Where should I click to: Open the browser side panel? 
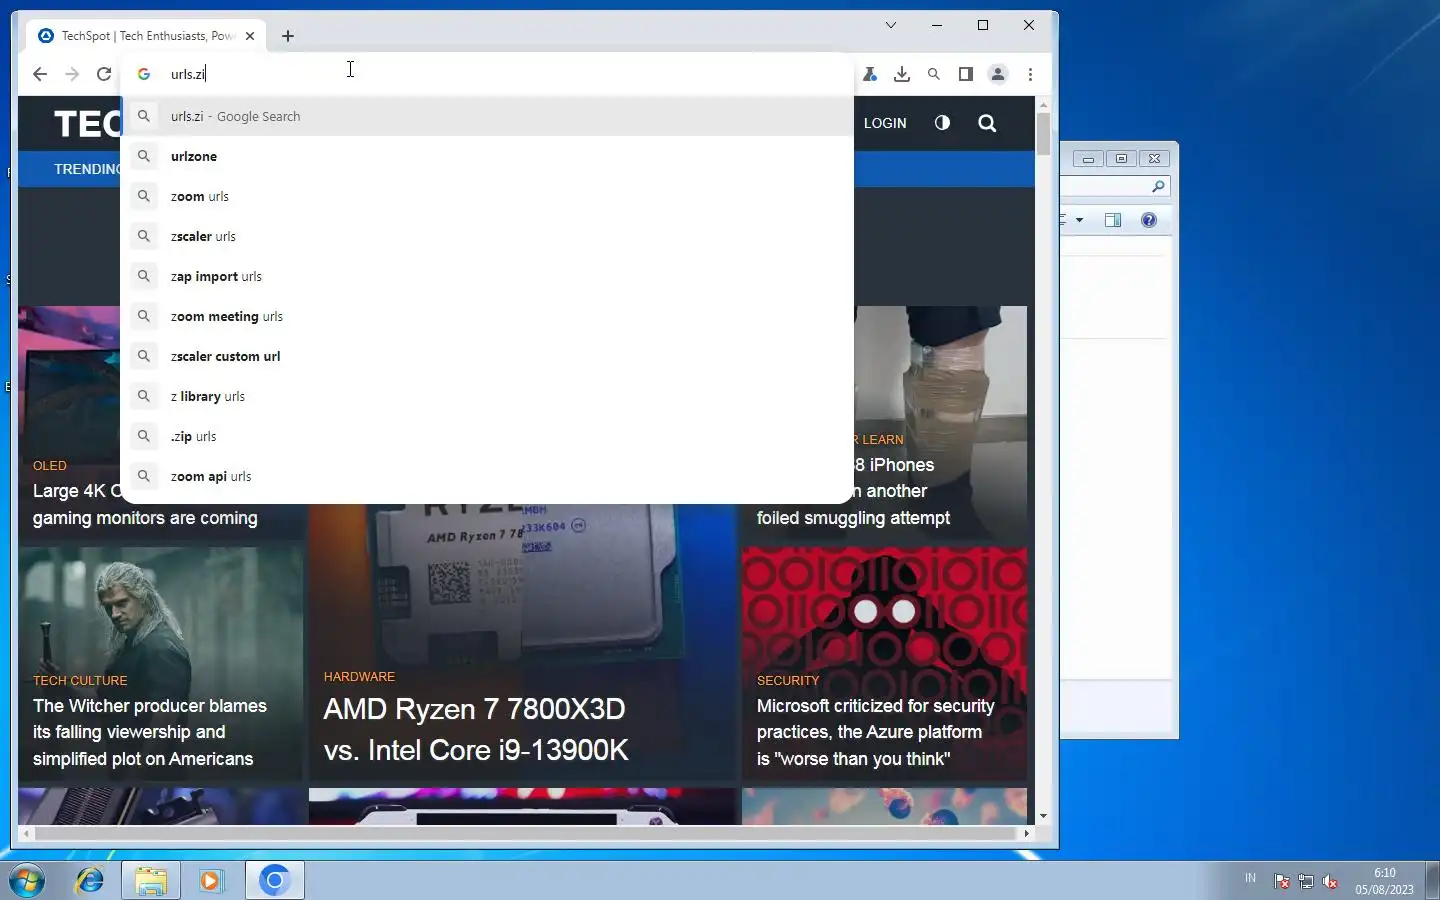pyautogui.click(x=966, y=74)
